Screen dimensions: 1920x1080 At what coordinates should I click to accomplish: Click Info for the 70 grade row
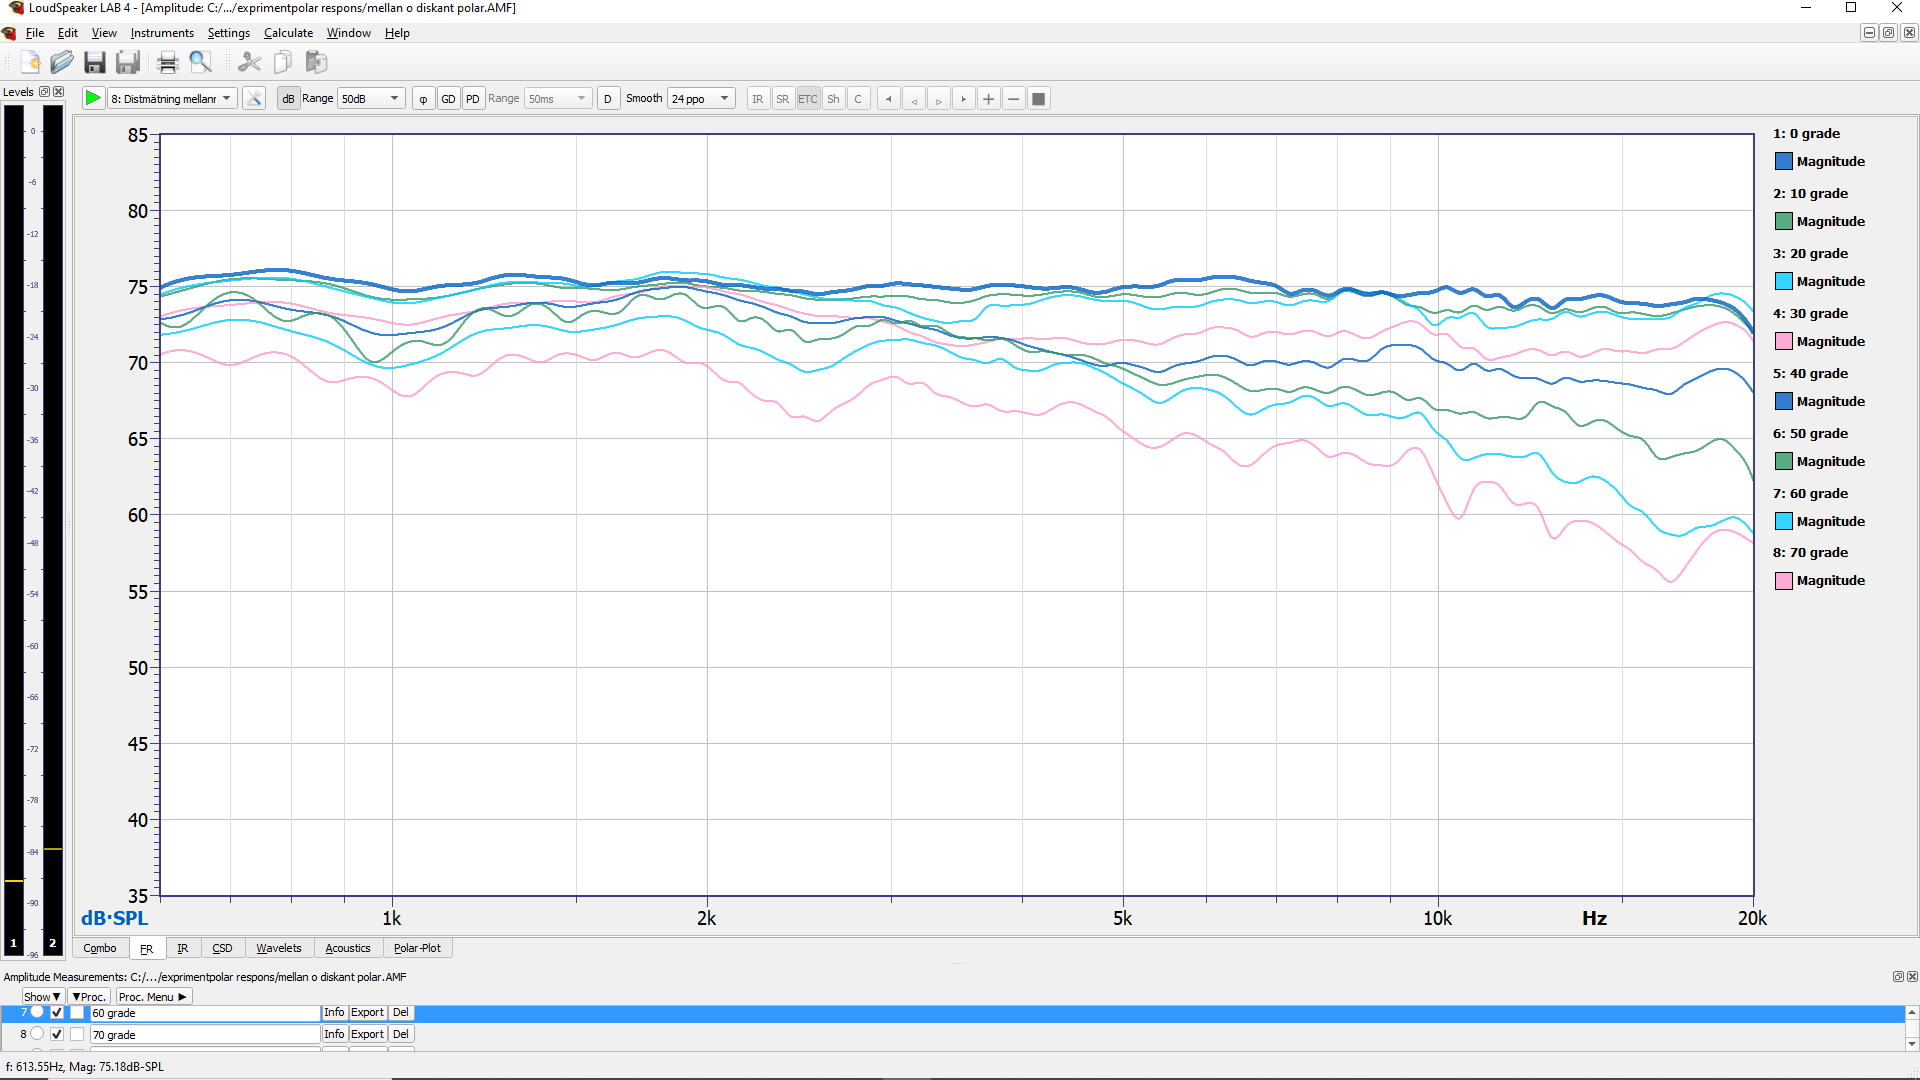[x=334, y=1034]
